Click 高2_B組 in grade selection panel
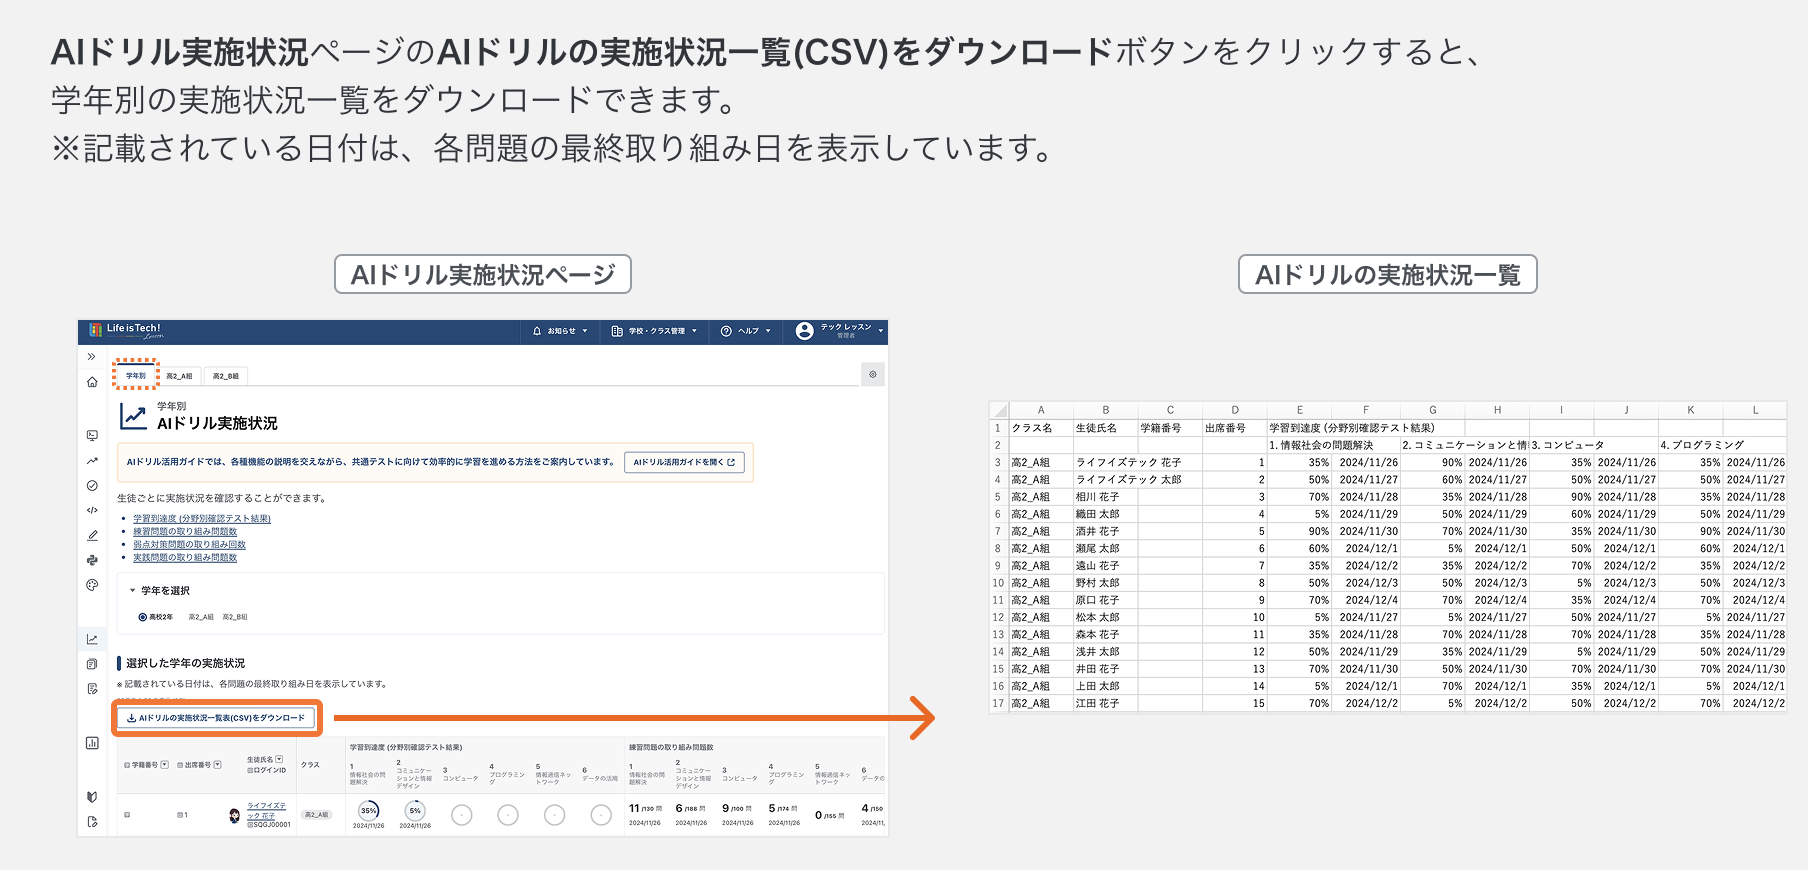Image resolution: width=1808 pixels, height=870 pixels. click(x=235, y=617)
